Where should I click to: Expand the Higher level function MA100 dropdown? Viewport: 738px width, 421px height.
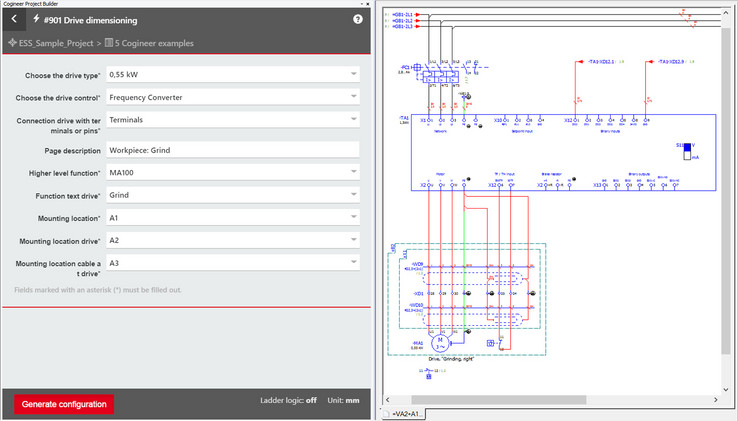354,172
